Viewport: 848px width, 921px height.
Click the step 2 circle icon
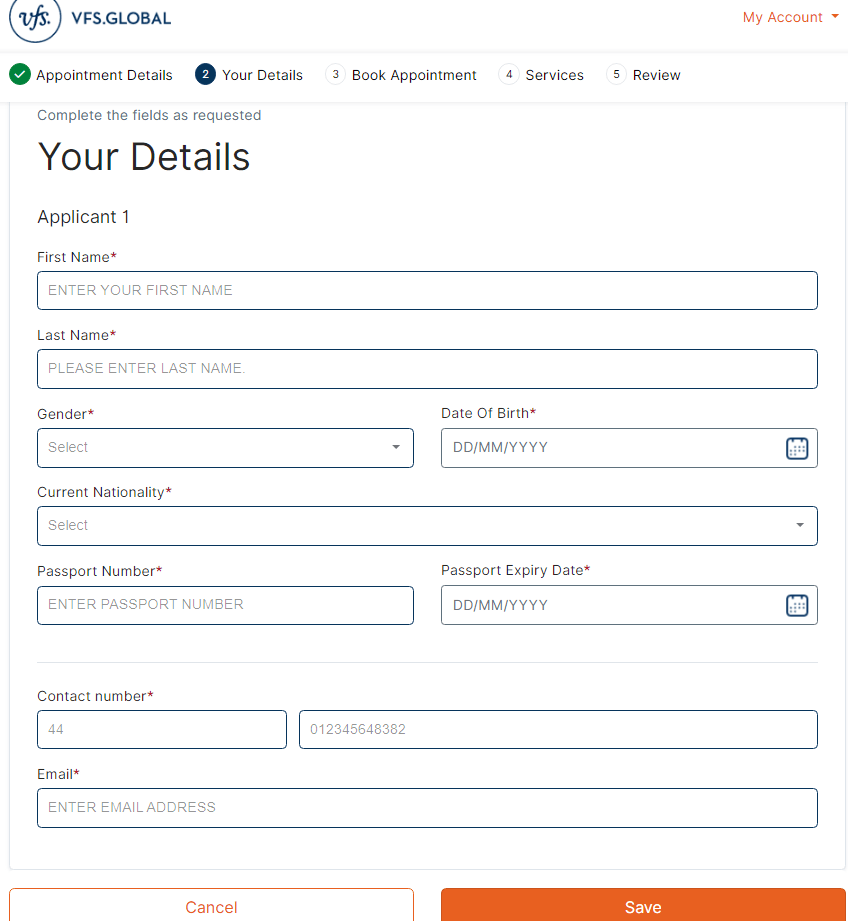click(205, 75)
